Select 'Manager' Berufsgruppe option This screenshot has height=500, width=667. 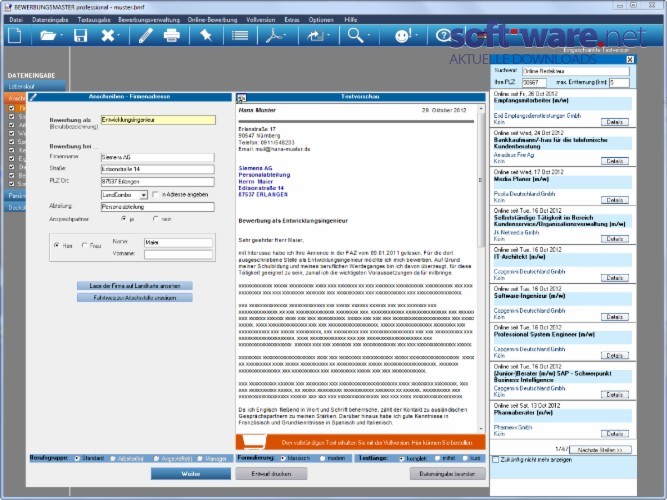[200, 458]
